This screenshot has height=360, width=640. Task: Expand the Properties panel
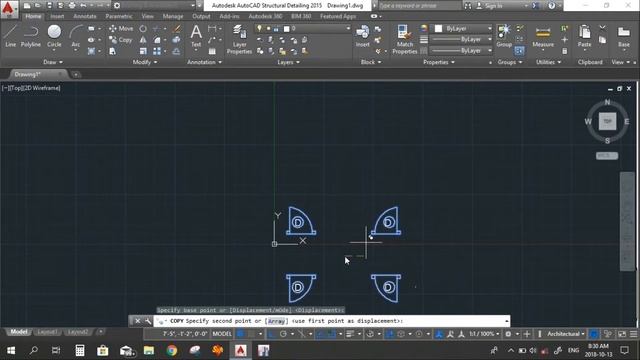pos(439,62)
